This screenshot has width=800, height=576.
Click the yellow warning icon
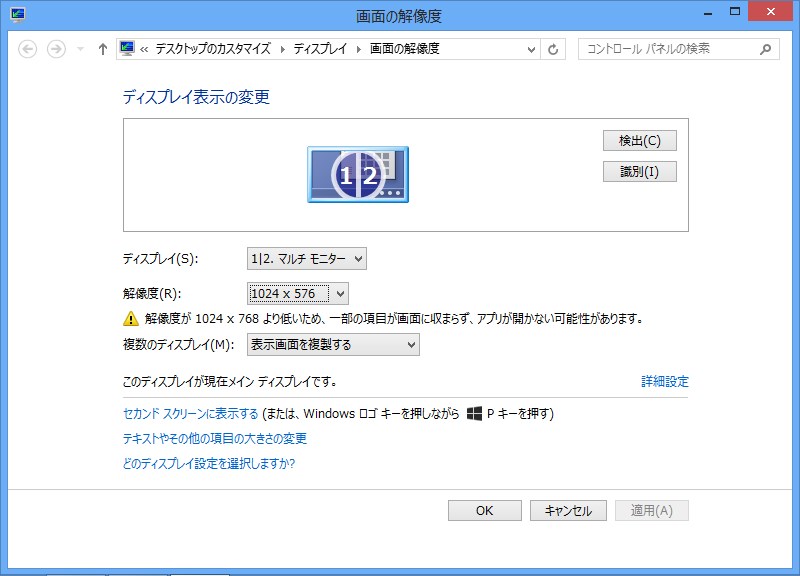pyautogui.click(x=130, y=319)
